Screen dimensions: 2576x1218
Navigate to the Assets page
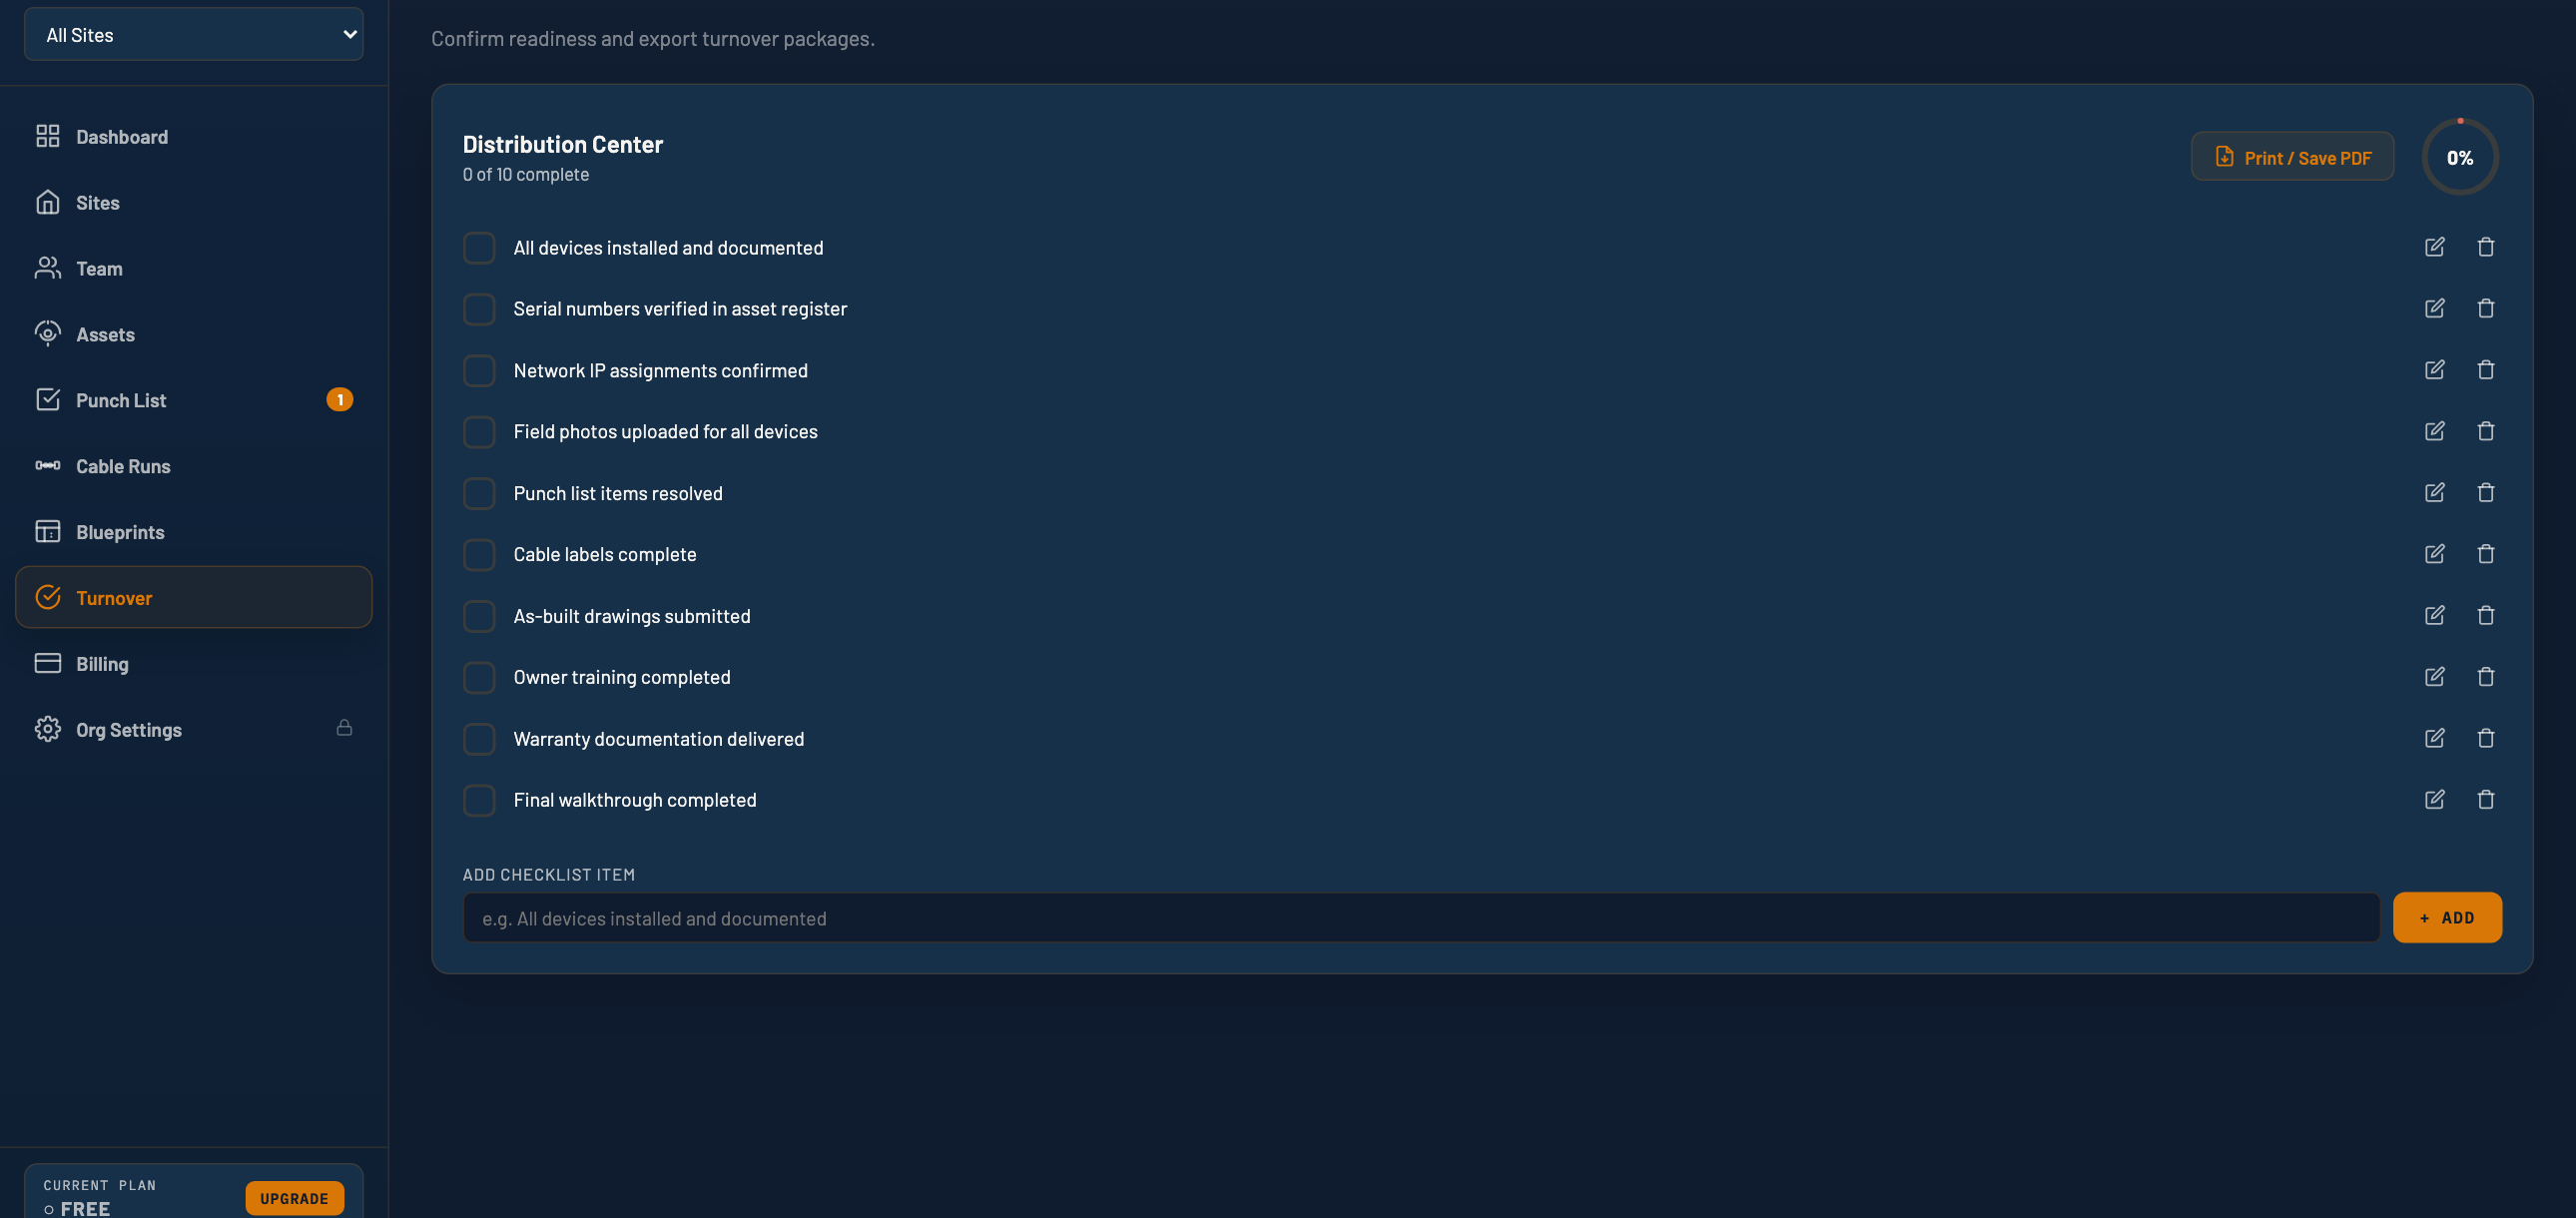(x=105, y=334)
